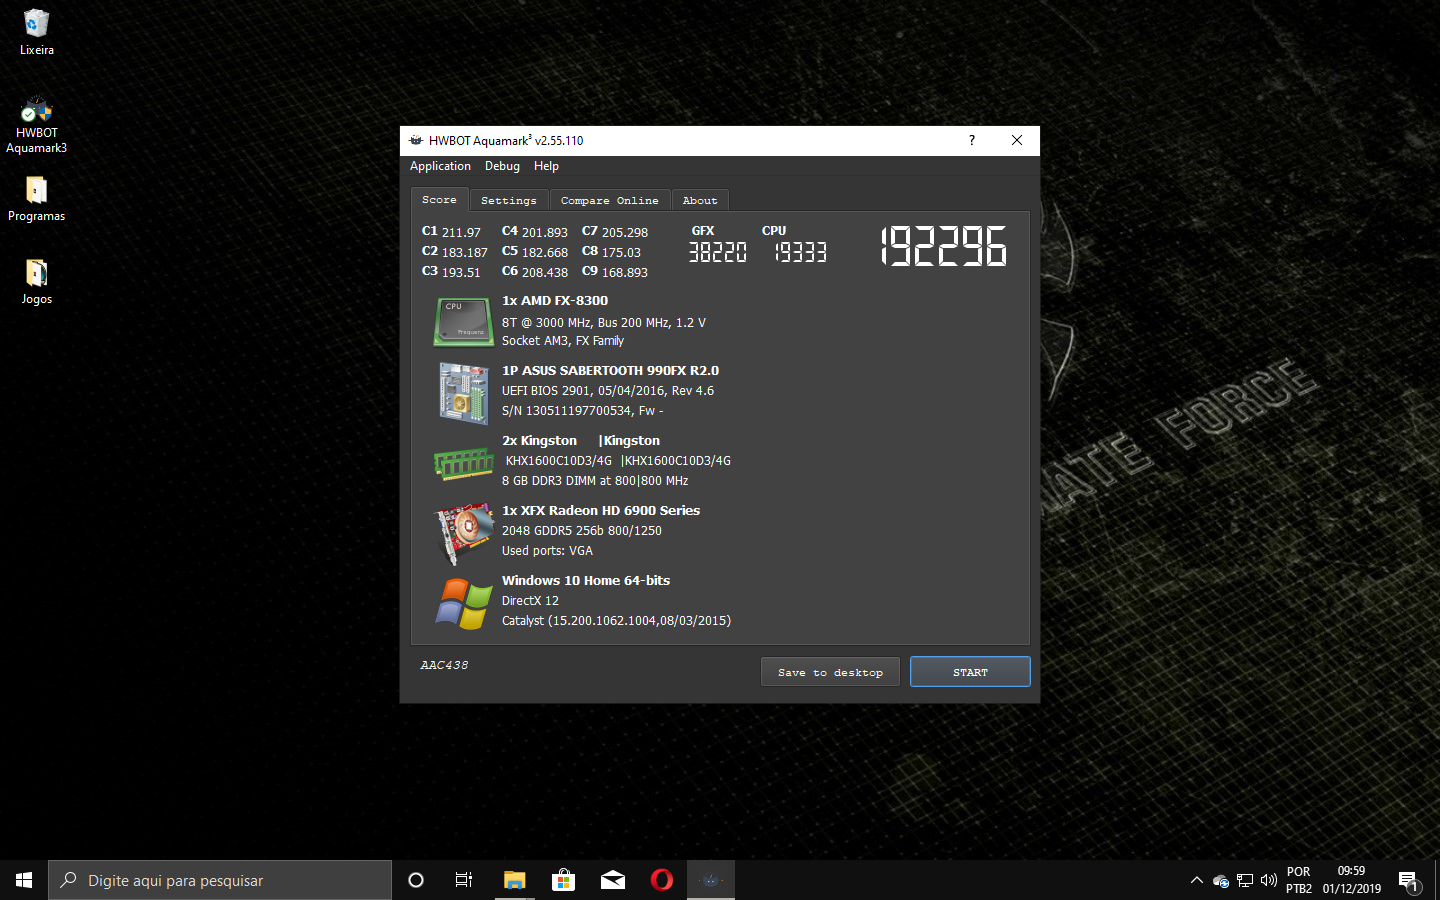Screen dimensions: 1440x900
Task: Switch to the Score tab
Action: (x=439, y=200)
